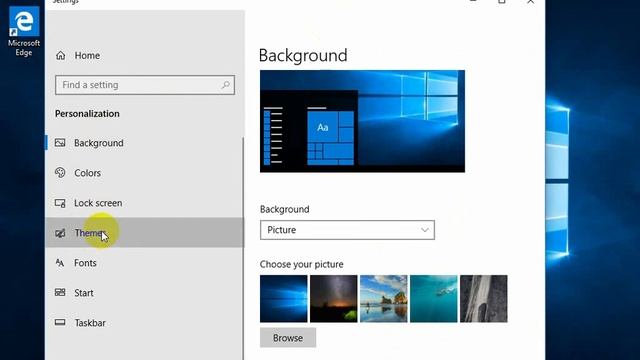This screenshot has height=360, width=640.
Task: Click the Start tiles icon
Action: click(60, 293)
